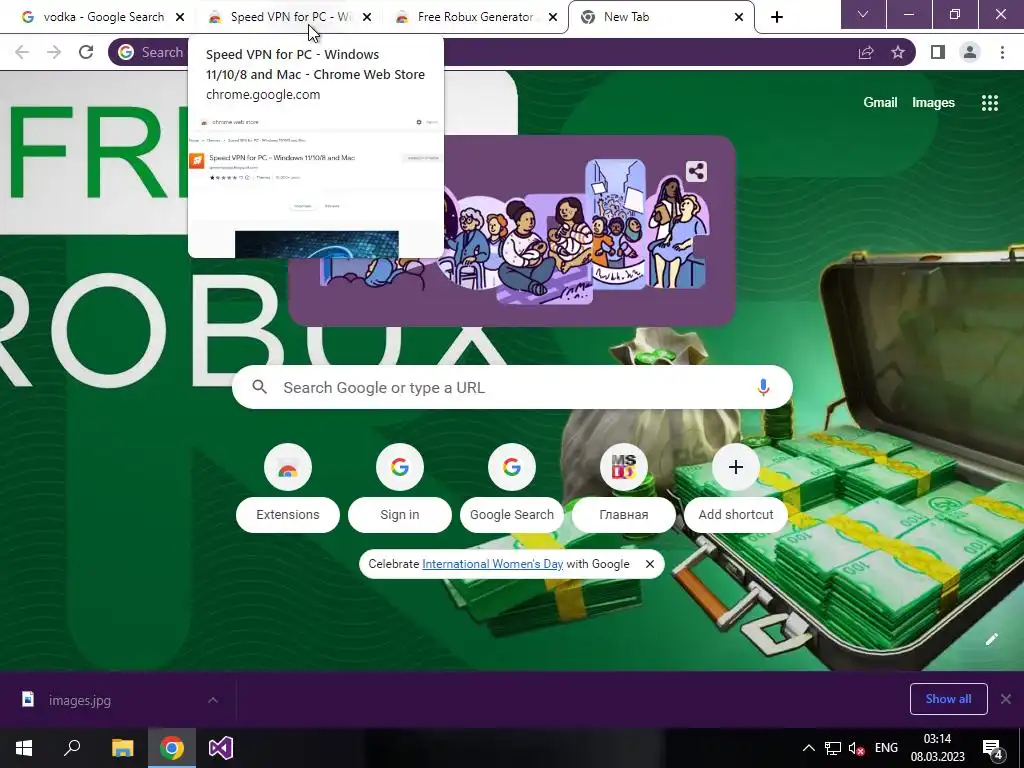Open downloaded images.jpg file

pos(80,700)
